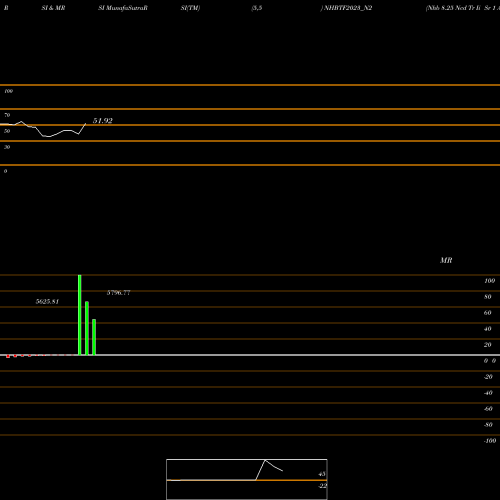Screen dimensions: 500x500
Task: Click the 'SI MunafaSutraR' header text
Action: [x=123, y=8]
